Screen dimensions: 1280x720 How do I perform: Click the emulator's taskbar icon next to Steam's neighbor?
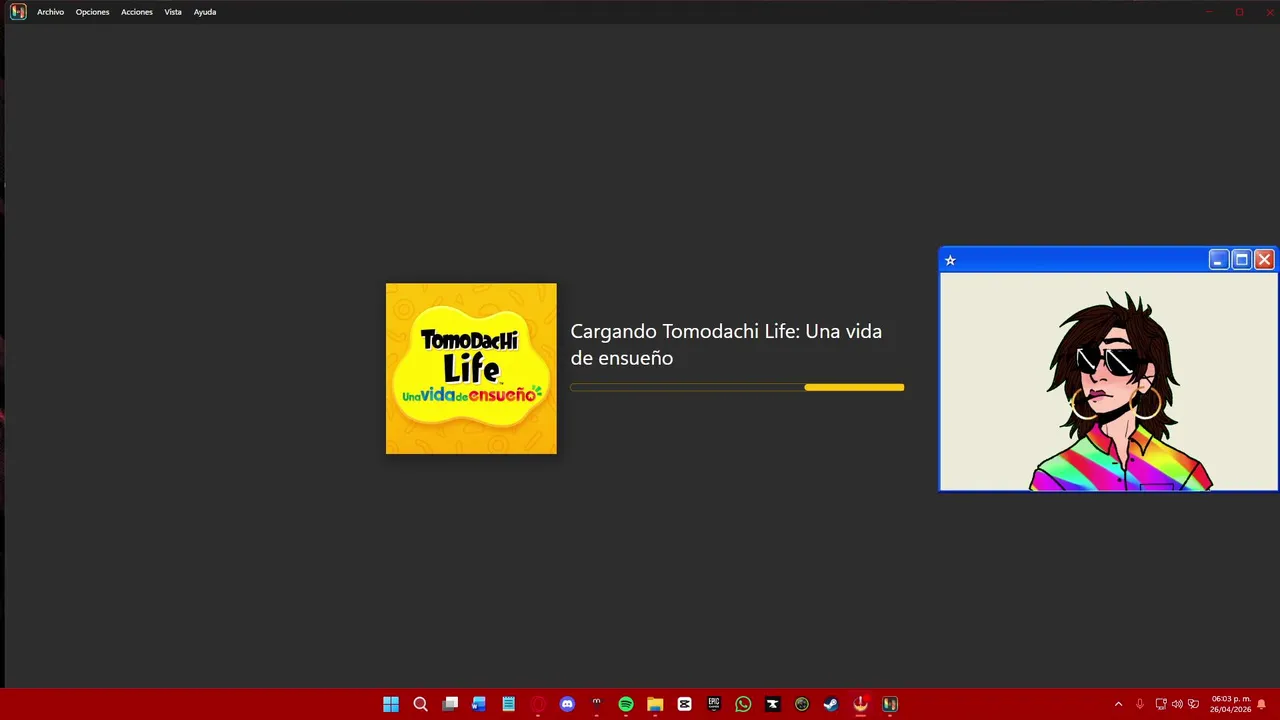[889, 704]
